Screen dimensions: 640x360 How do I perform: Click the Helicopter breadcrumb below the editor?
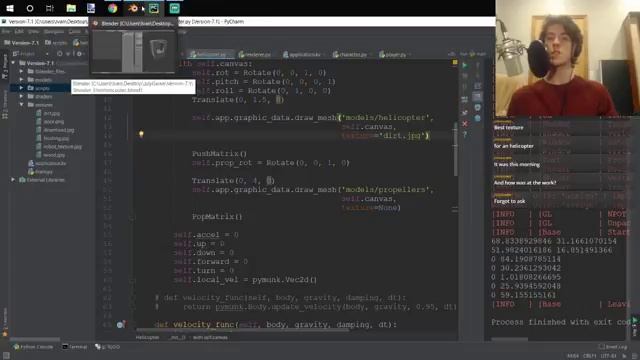(x=147, y=338)
